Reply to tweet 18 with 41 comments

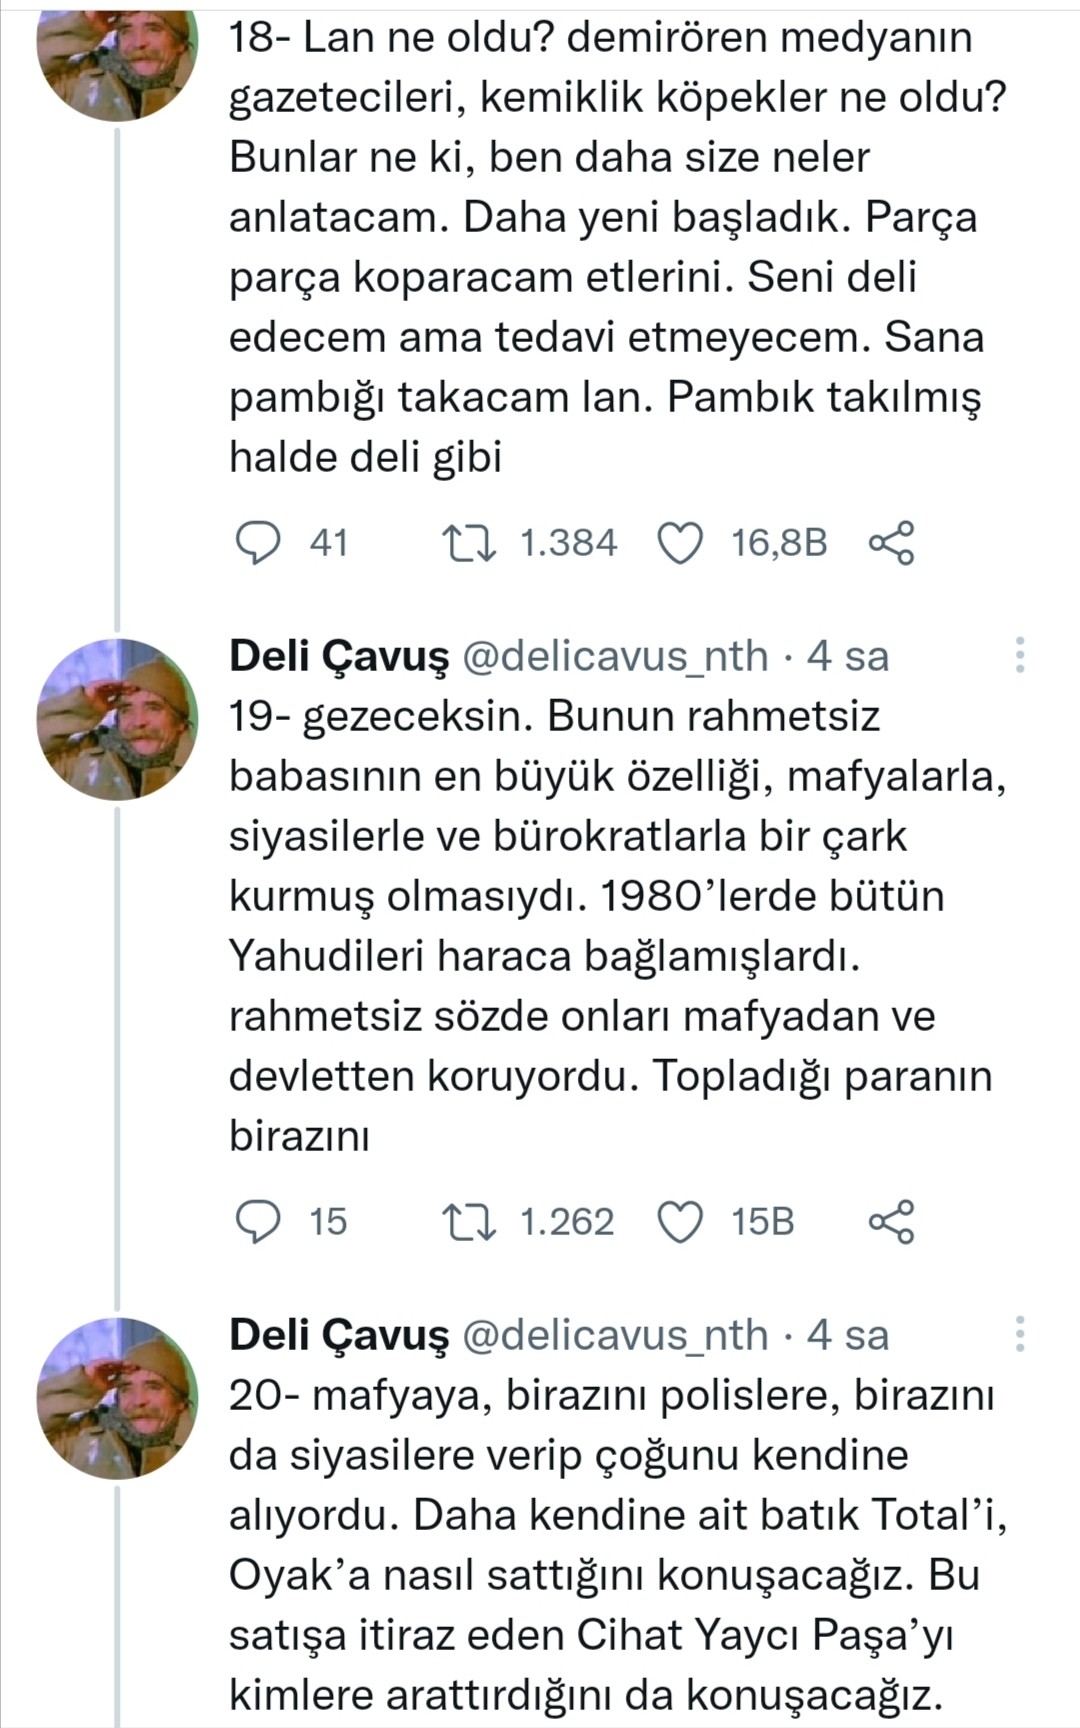(258, 543)
